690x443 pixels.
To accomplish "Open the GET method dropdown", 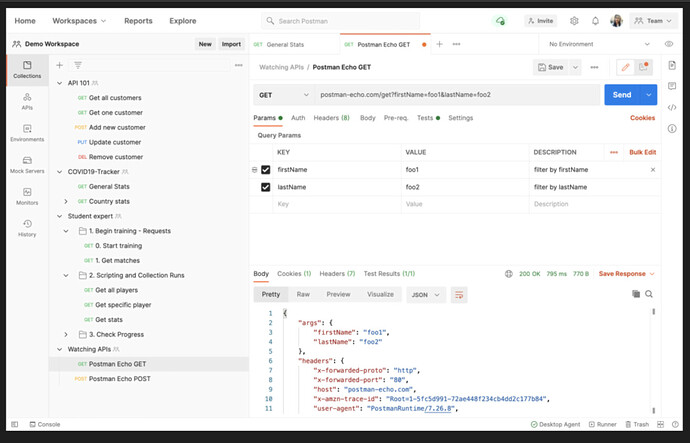I will 283,95.
